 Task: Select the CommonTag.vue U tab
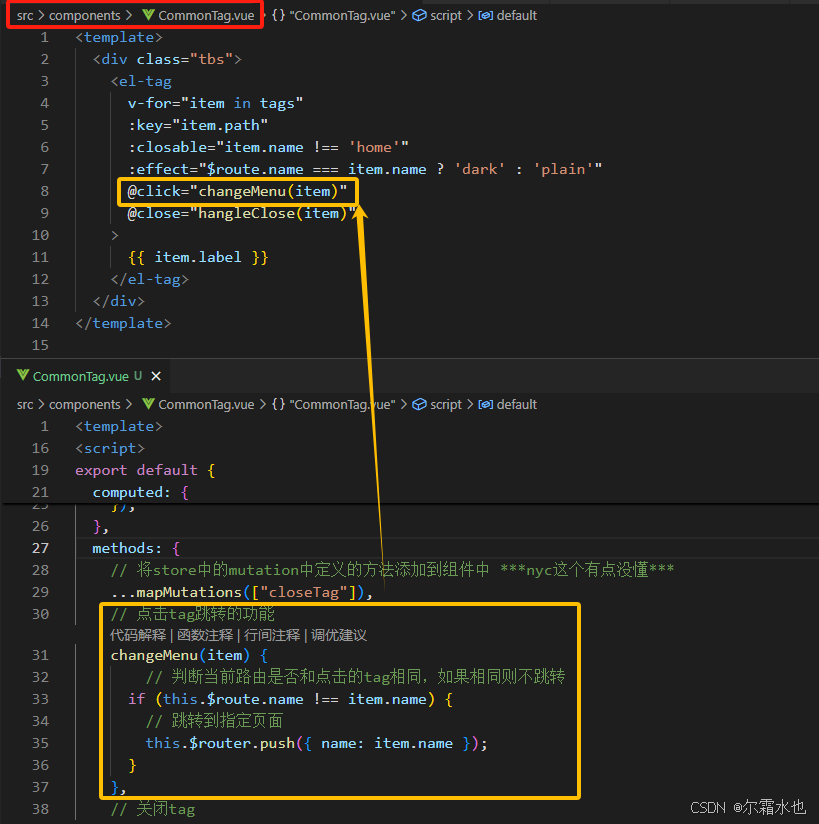click(87, 376)
